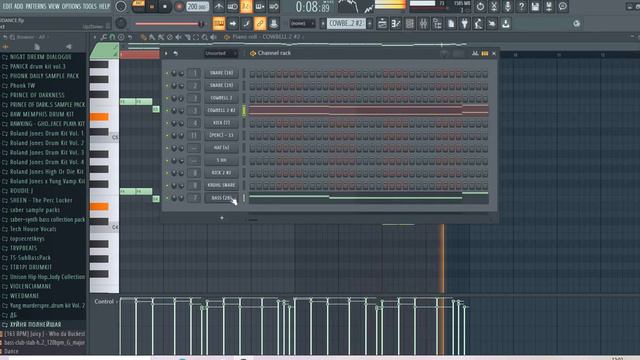640x360 pixels.
Task: Open the plugin picker plug icon
Action: click(x=464, y=24)
